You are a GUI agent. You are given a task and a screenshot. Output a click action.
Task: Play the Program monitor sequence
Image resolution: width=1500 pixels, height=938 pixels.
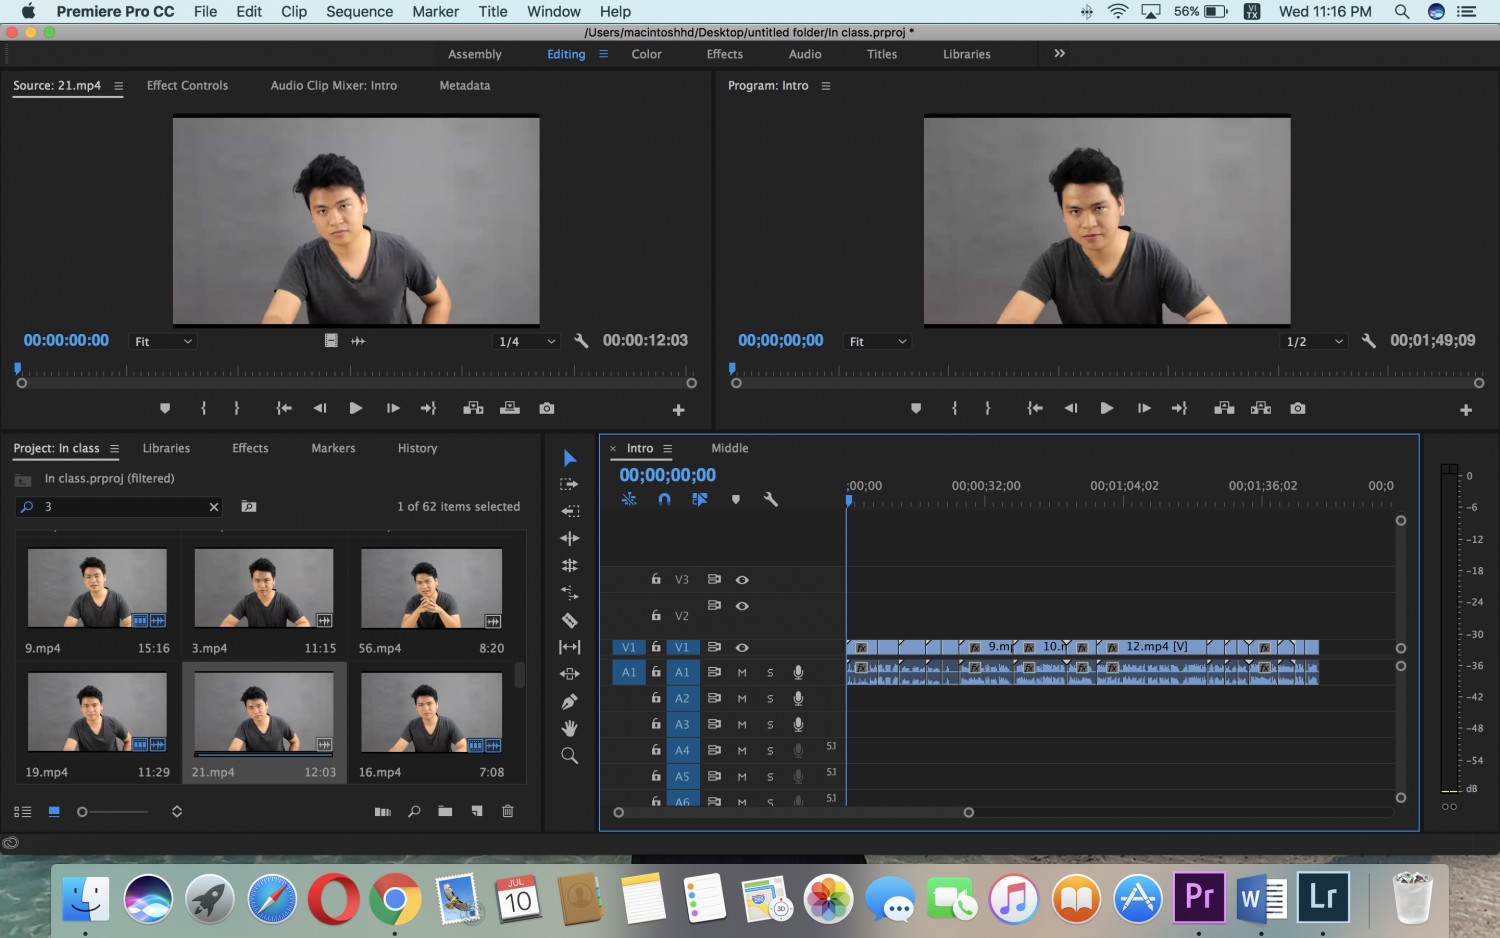coord(1106,408)
